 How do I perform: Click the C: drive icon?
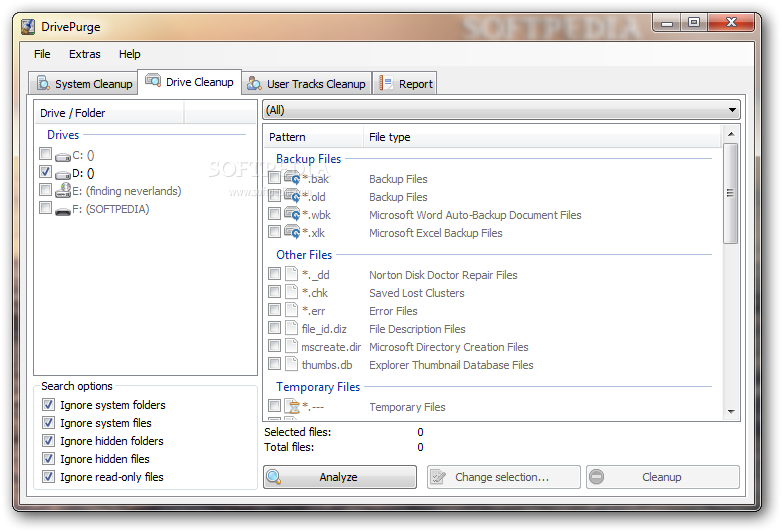[x=62, y=157]
